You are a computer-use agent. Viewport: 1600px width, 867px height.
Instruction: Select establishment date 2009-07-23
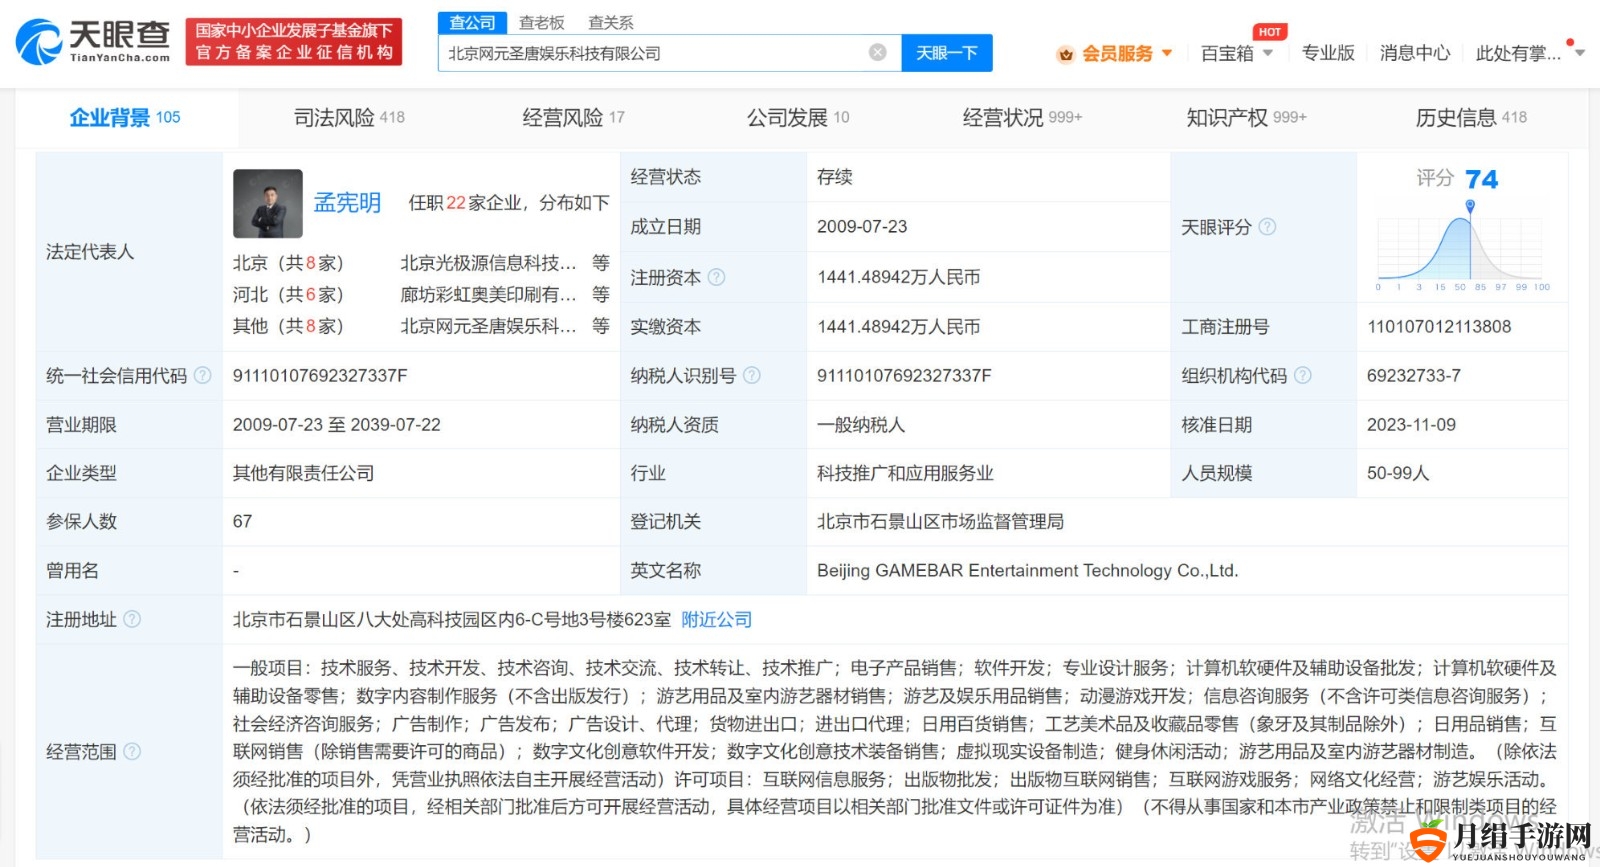pos(862,226)
